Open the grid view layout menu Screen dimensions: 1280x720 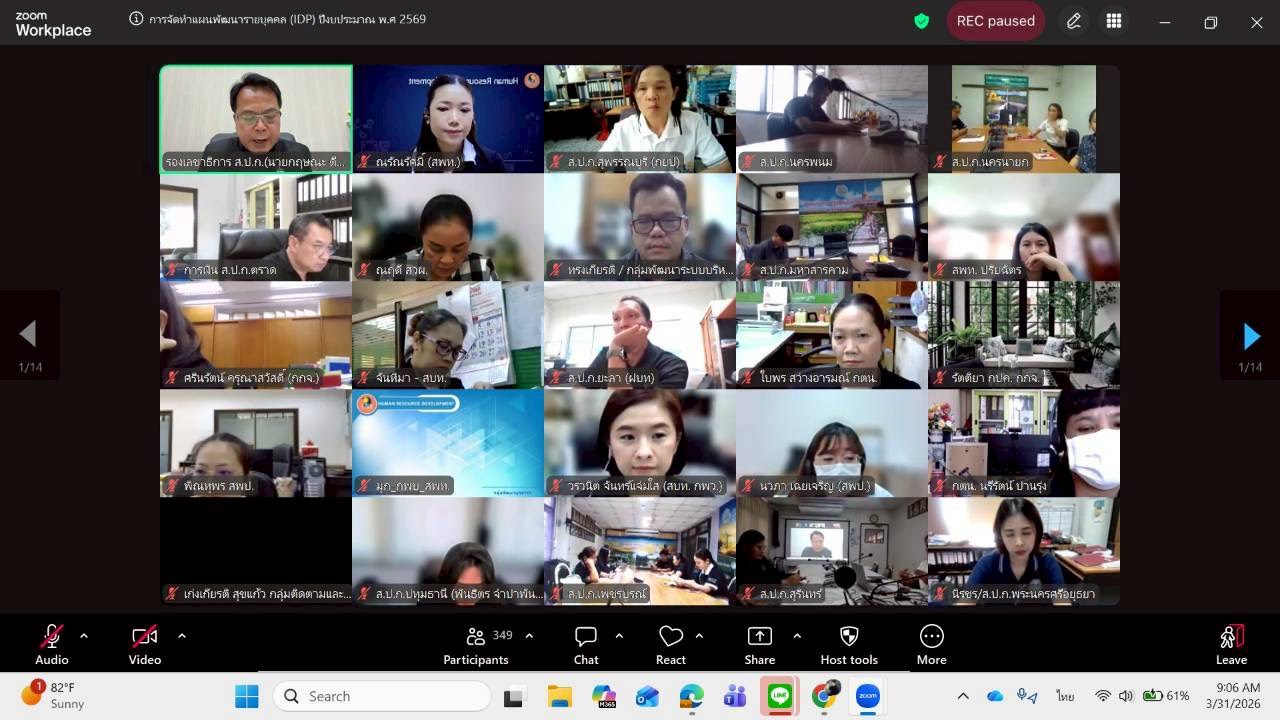click(1114, 21)
